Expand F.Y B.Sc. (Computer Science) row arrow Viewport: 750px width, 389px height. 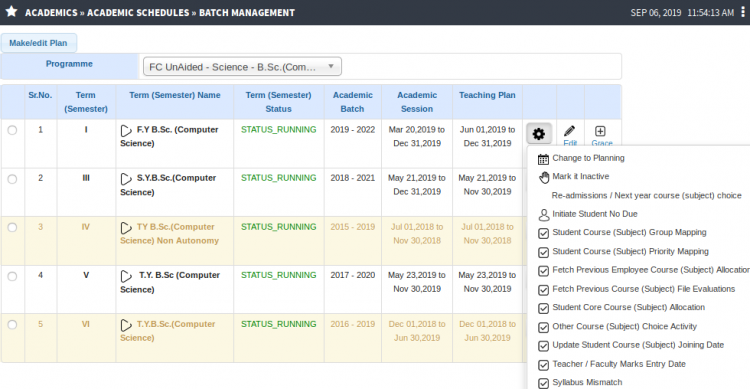pyautogui.click(x=126, y=131)
